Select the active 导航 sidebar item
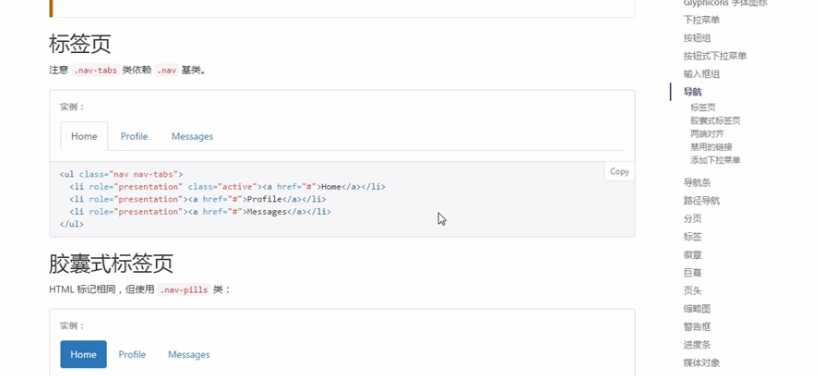The height and width of the screenshot is (376, 818). click(693, 92)
